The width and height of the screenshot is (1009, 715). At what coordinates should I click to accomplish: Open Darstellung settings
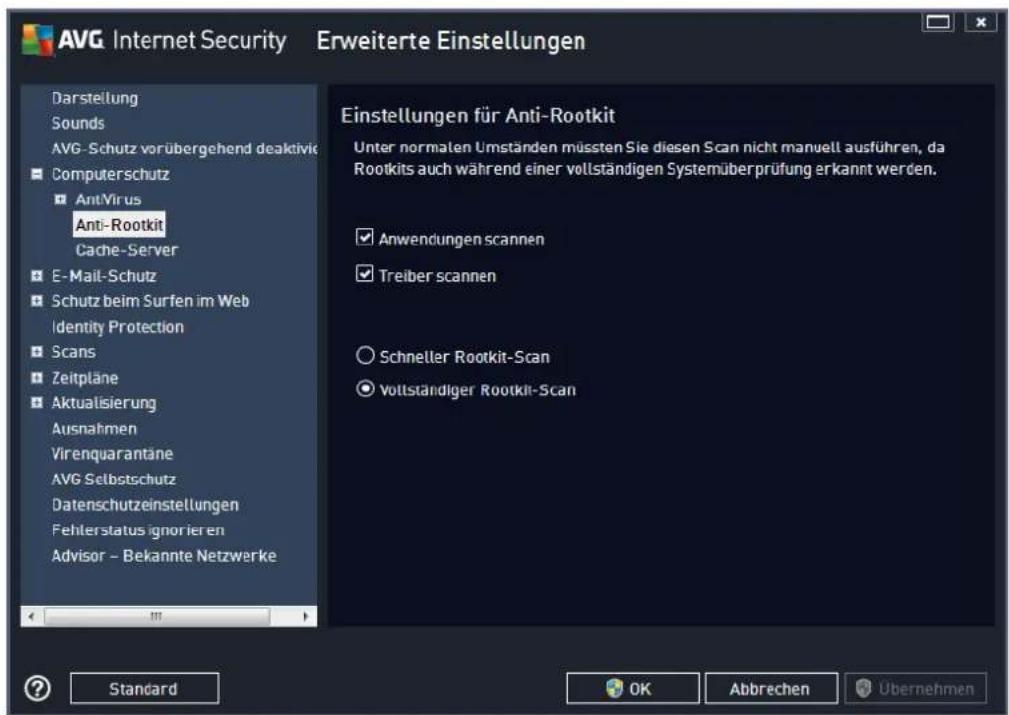click(95, 98)
